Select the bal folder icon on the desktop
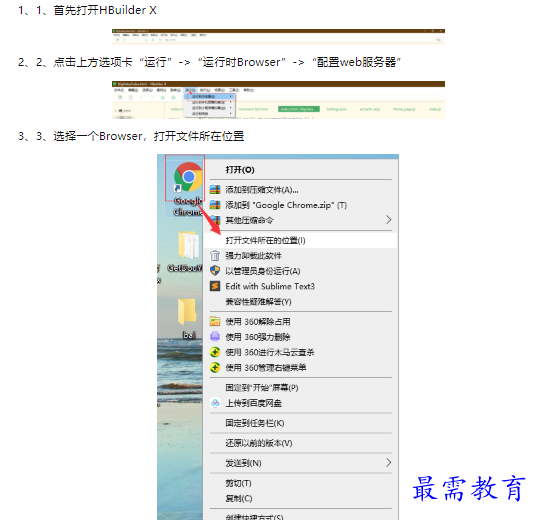The image size is (534, 520). point(187,312)
